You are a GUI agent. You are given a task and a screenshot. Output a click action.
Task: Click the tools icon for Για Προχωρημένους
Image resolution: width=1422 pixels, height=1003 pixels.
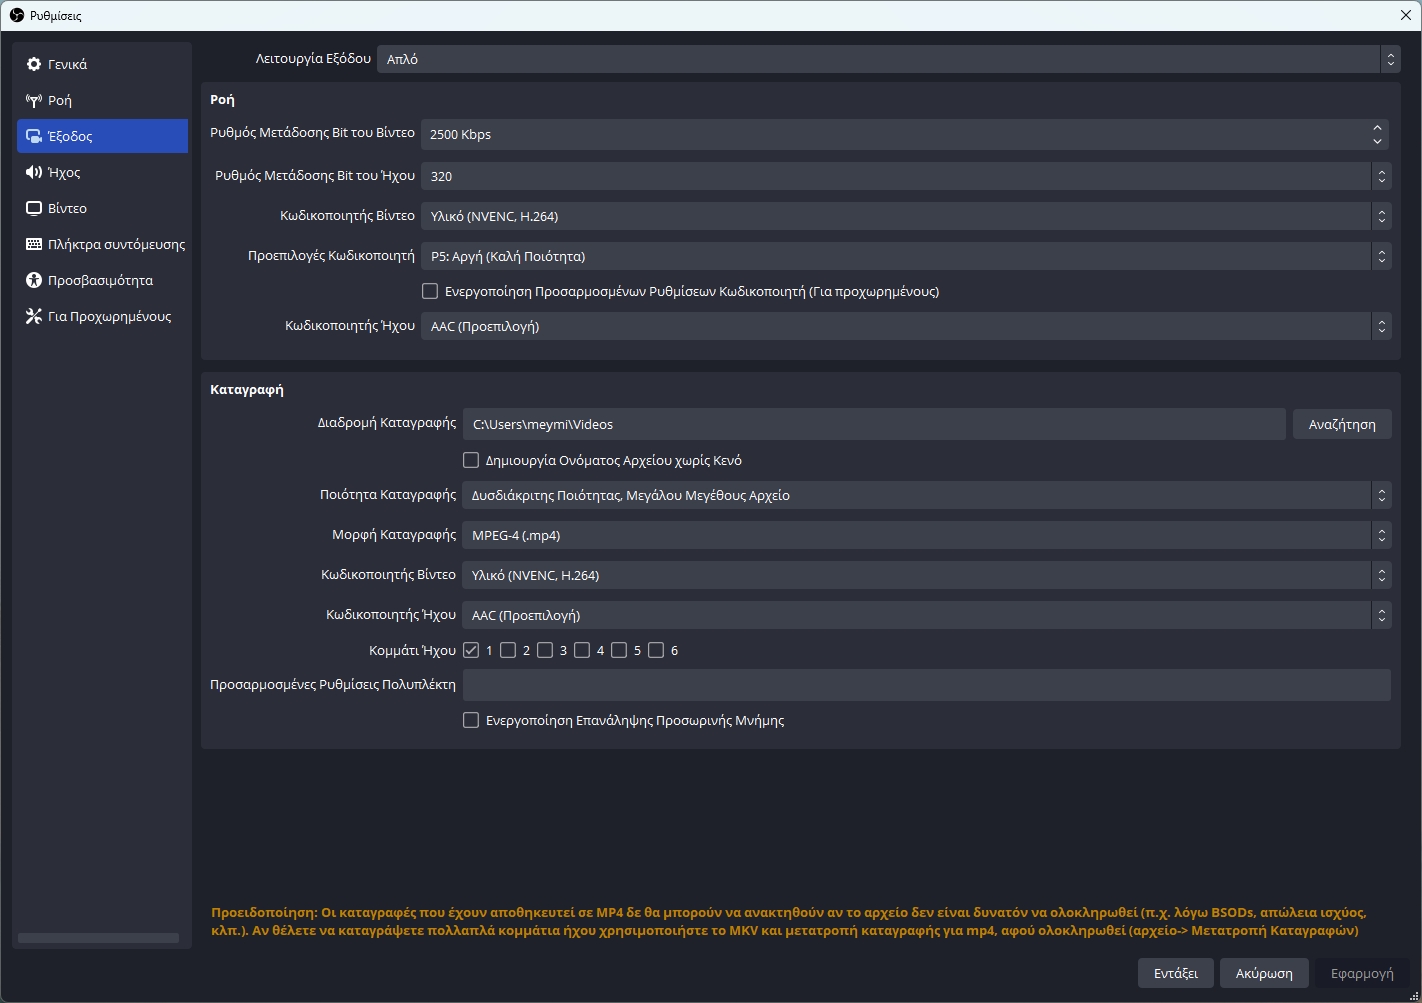(x=34, y=316)
